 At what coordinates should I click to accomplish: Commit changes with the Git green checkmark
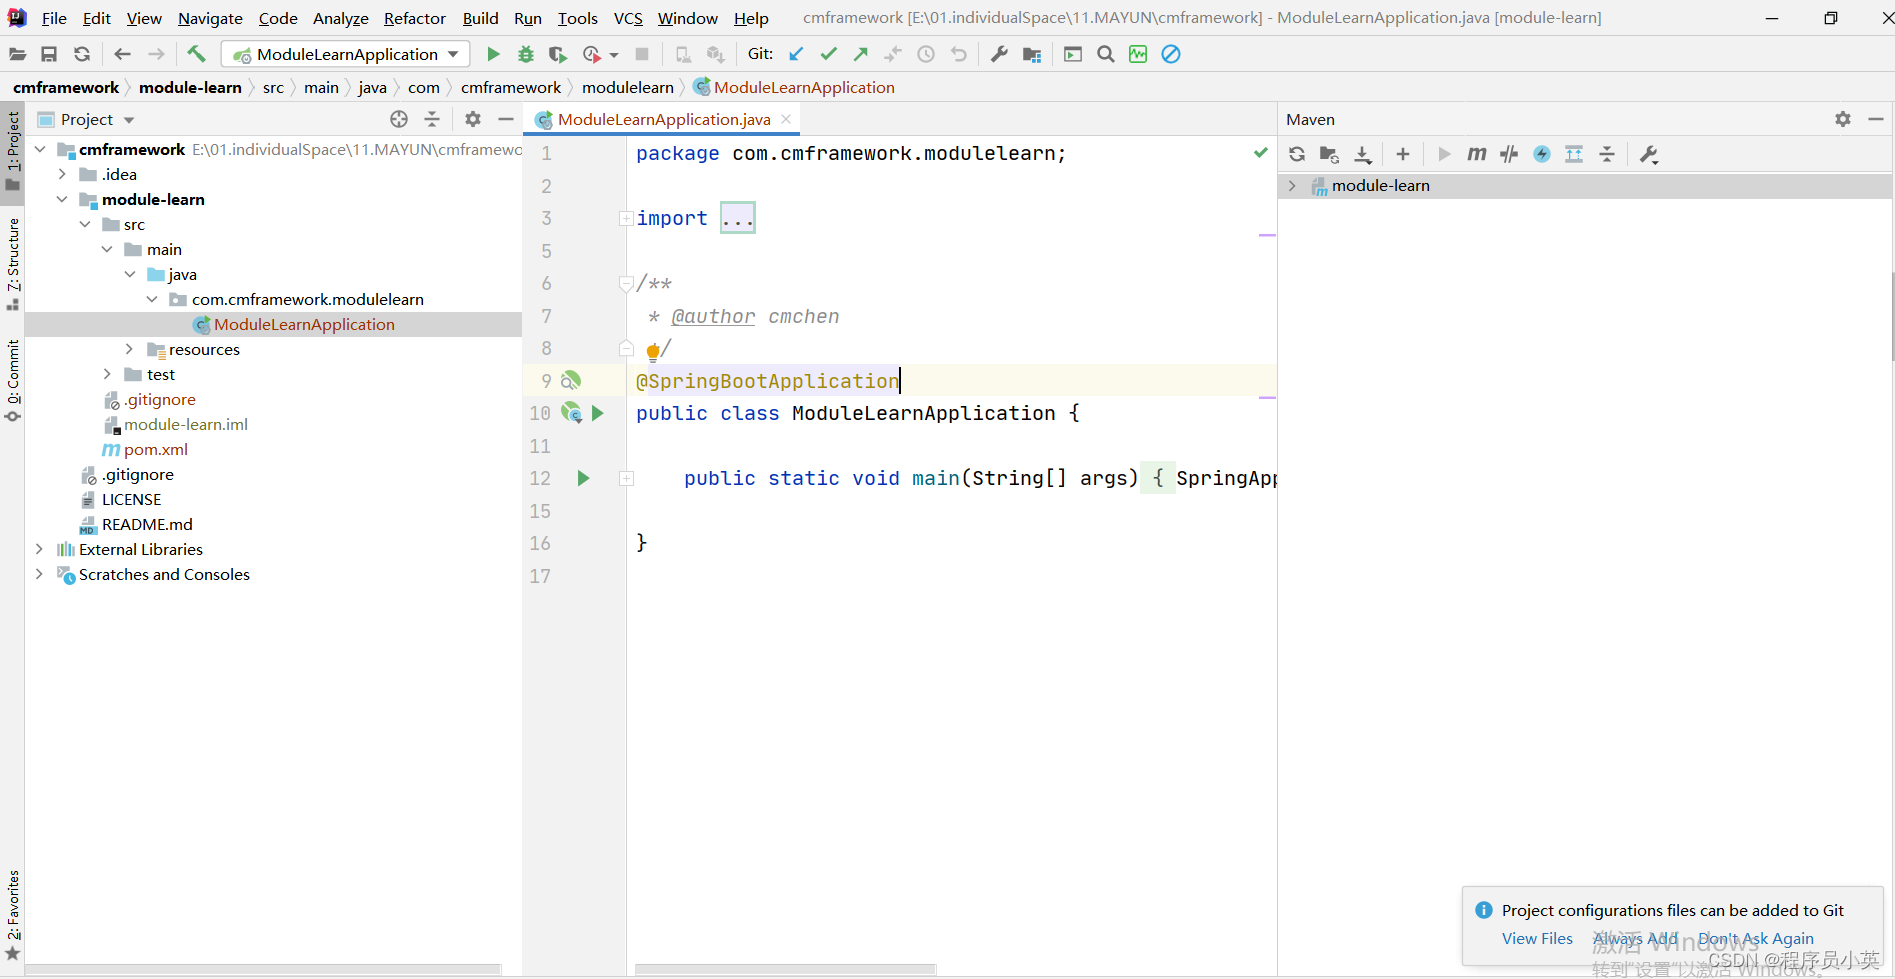pyautogui.click(x=828, y=54)
